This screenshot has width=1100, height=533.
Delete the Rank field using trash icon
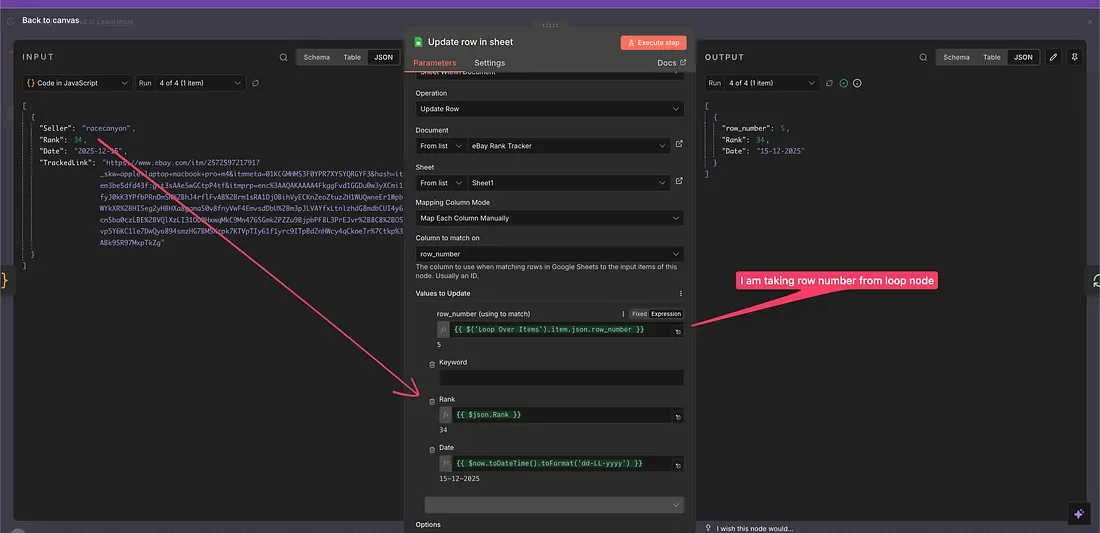coord(431,401)
